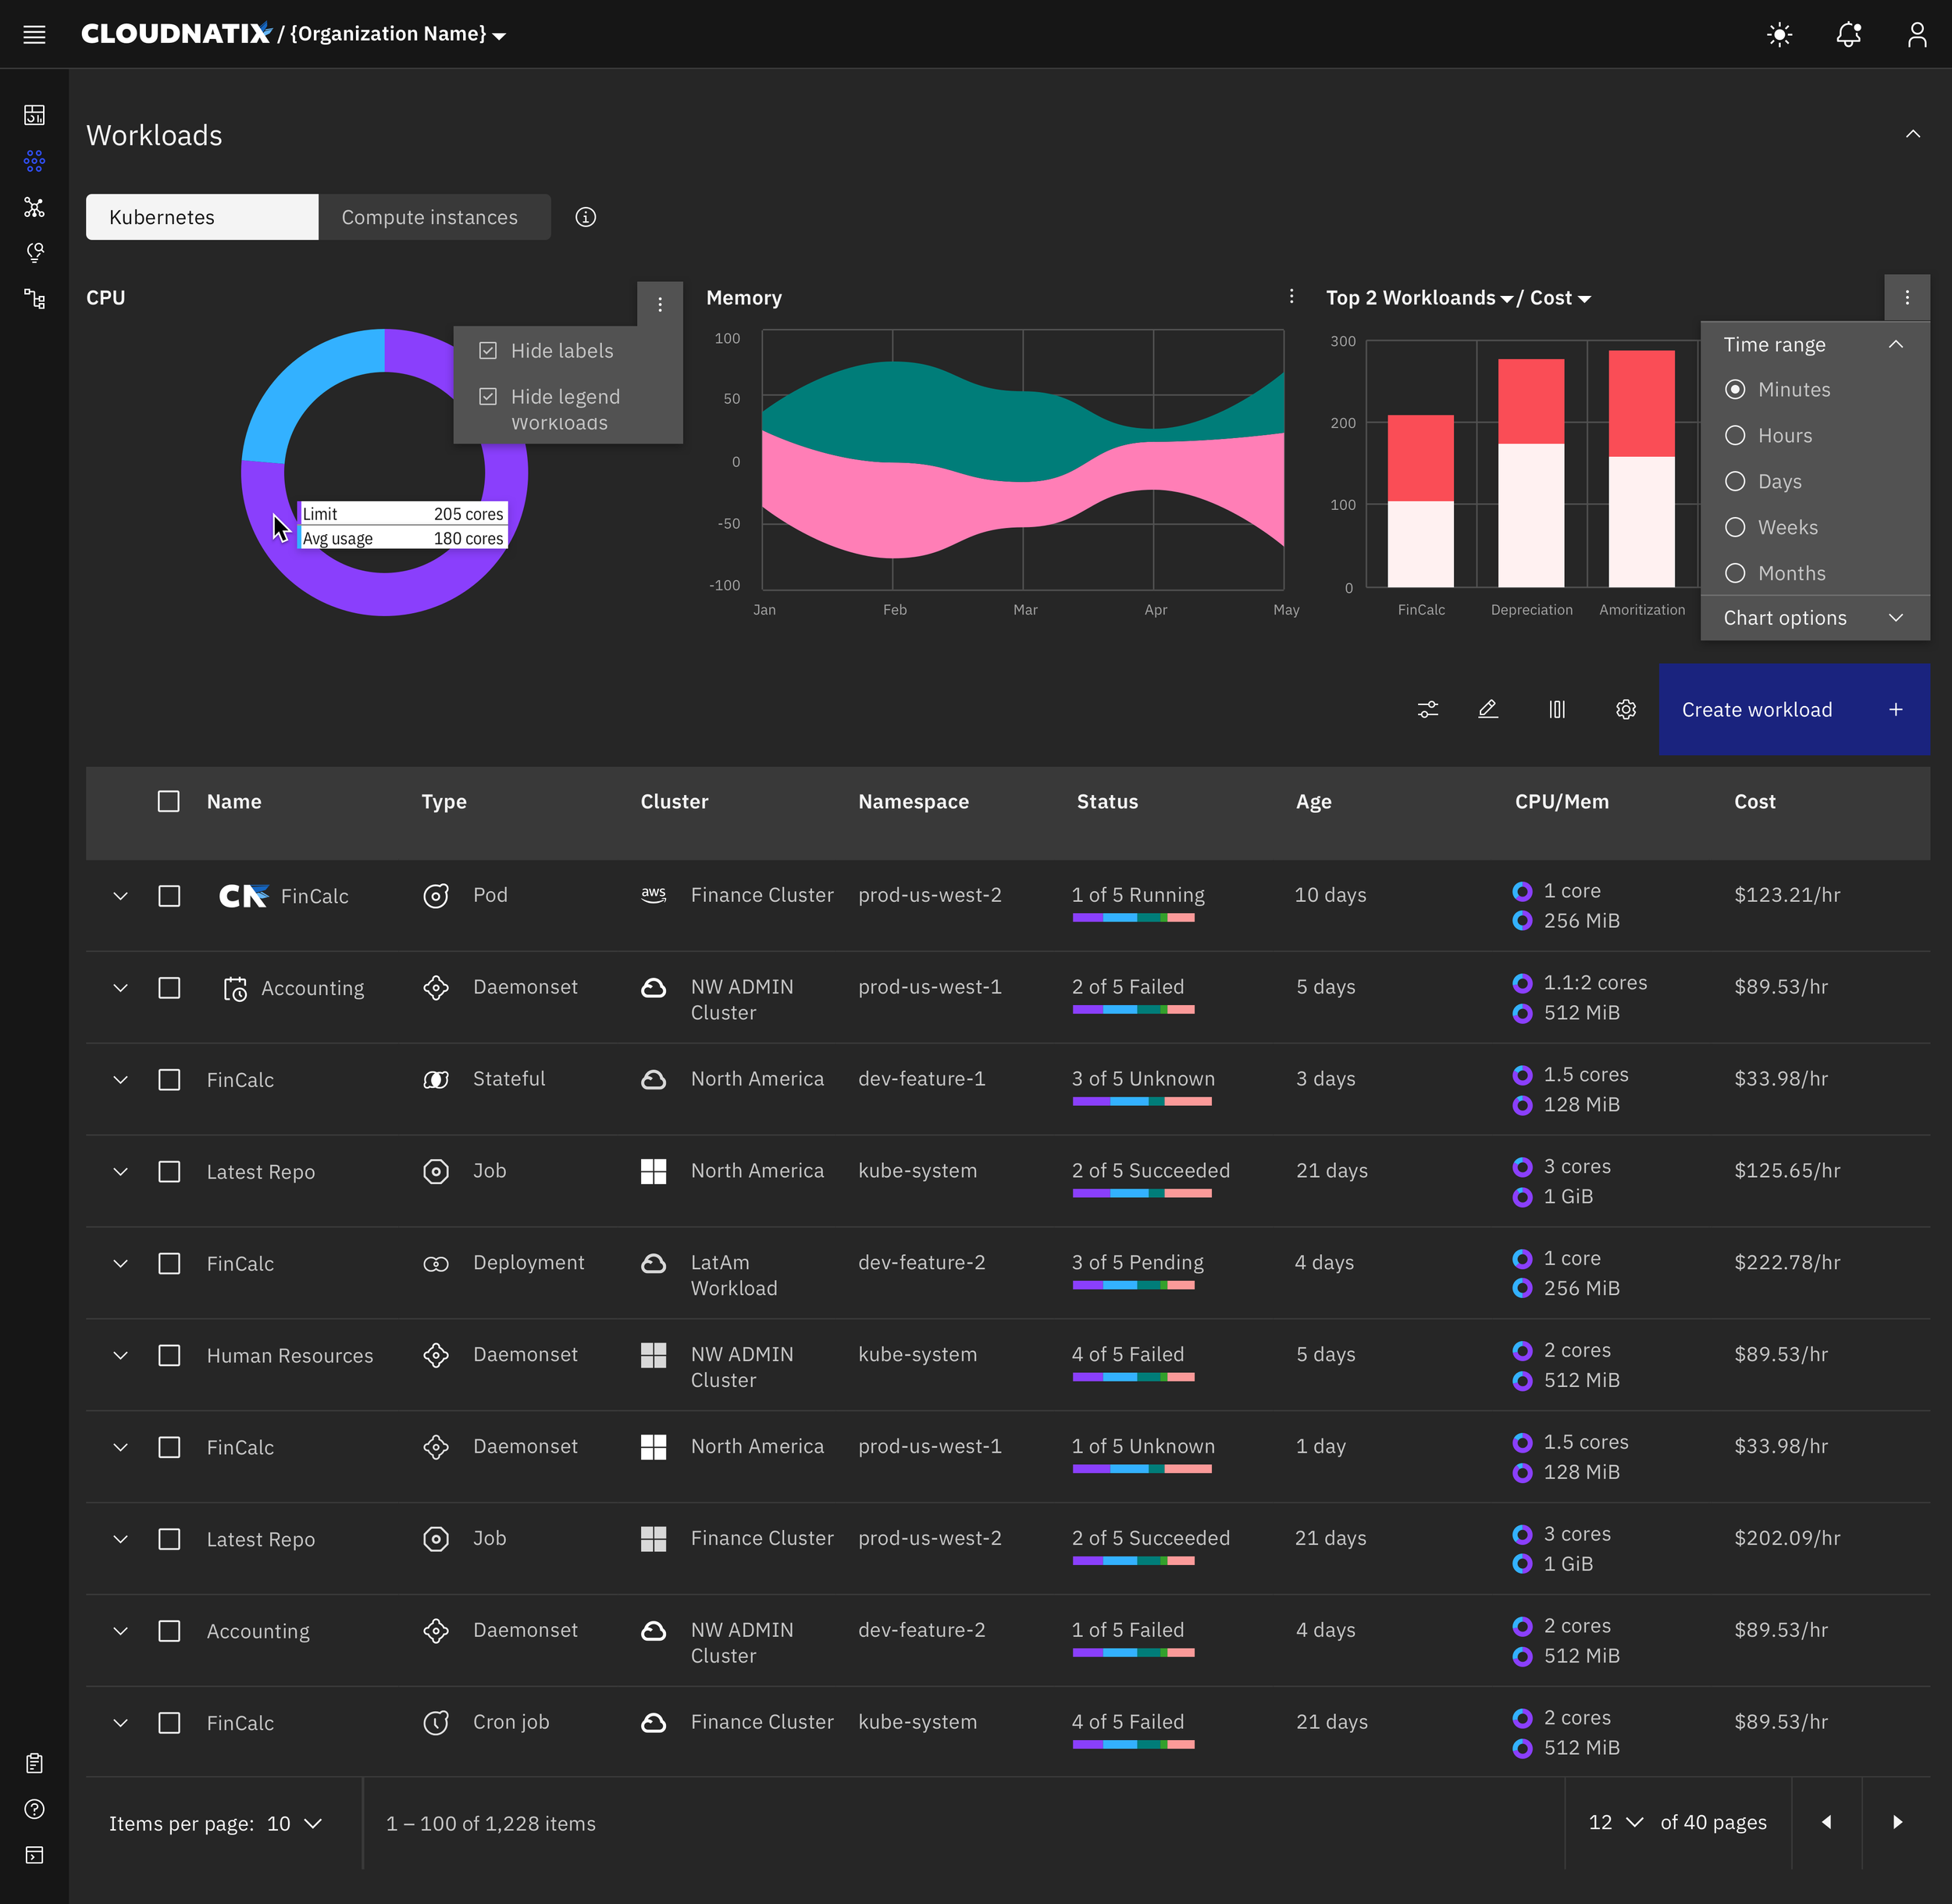Check the Hide labels checkbox
This screenshot has height=1904, width=1952.
488,351
